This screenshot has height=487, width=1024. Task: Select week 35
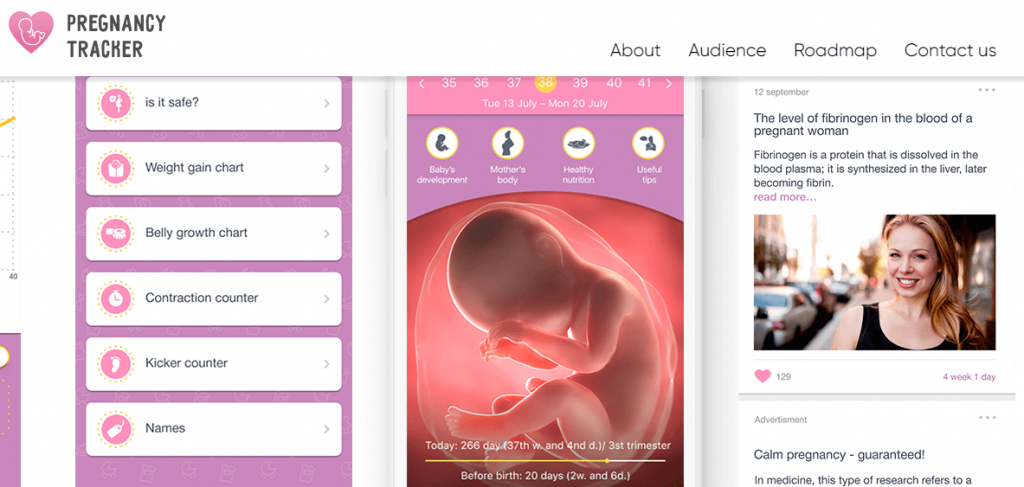click(449, 84)
